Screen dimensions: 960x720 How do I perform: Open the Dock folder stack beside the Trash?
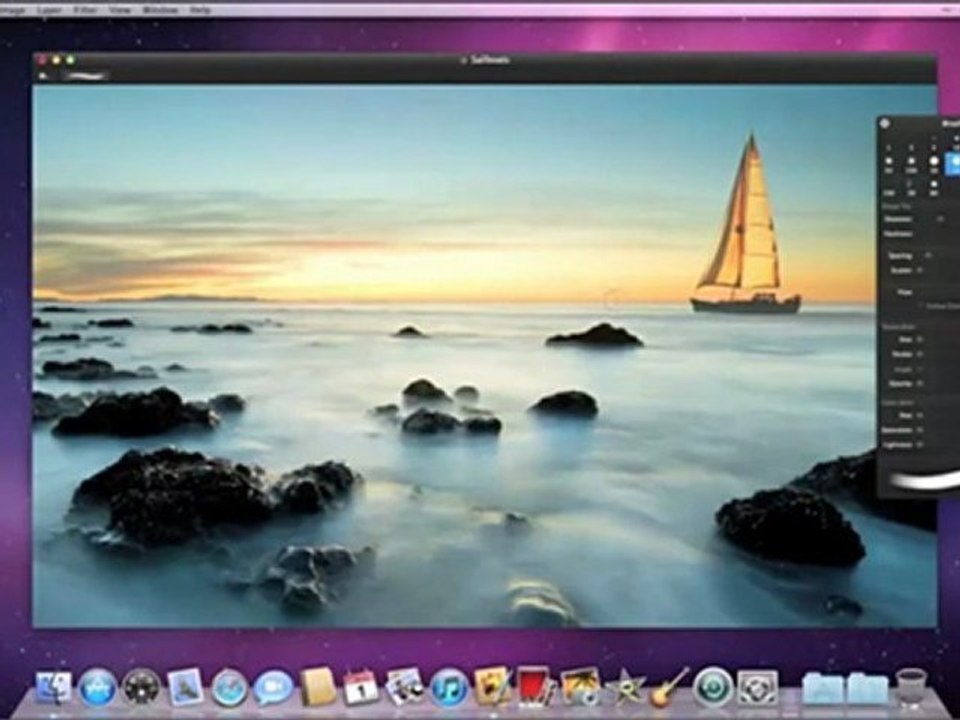click(x=868, y=688)
